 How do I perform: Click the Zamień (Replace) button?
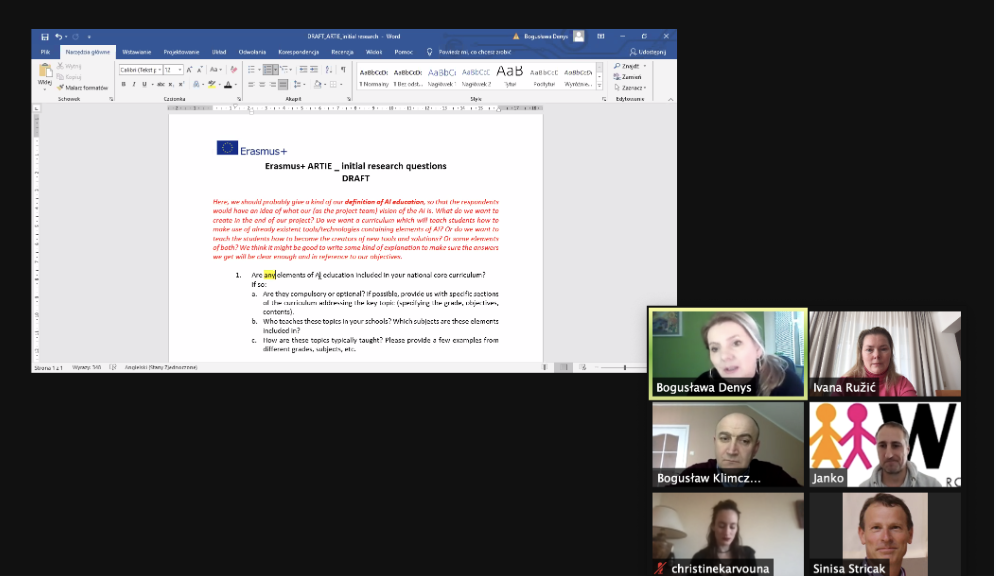pos(630,77)
